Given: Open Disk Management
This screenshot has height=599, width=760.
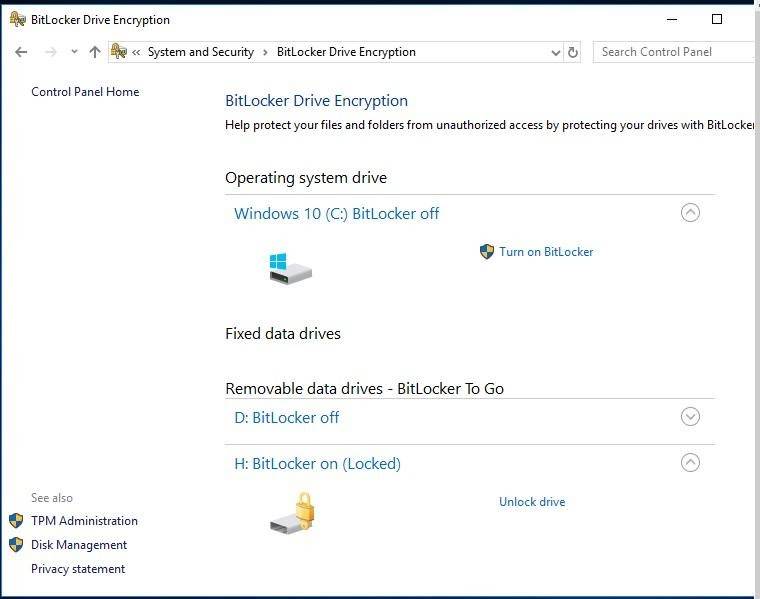Looking at the screenshot, I should point(79,545).
